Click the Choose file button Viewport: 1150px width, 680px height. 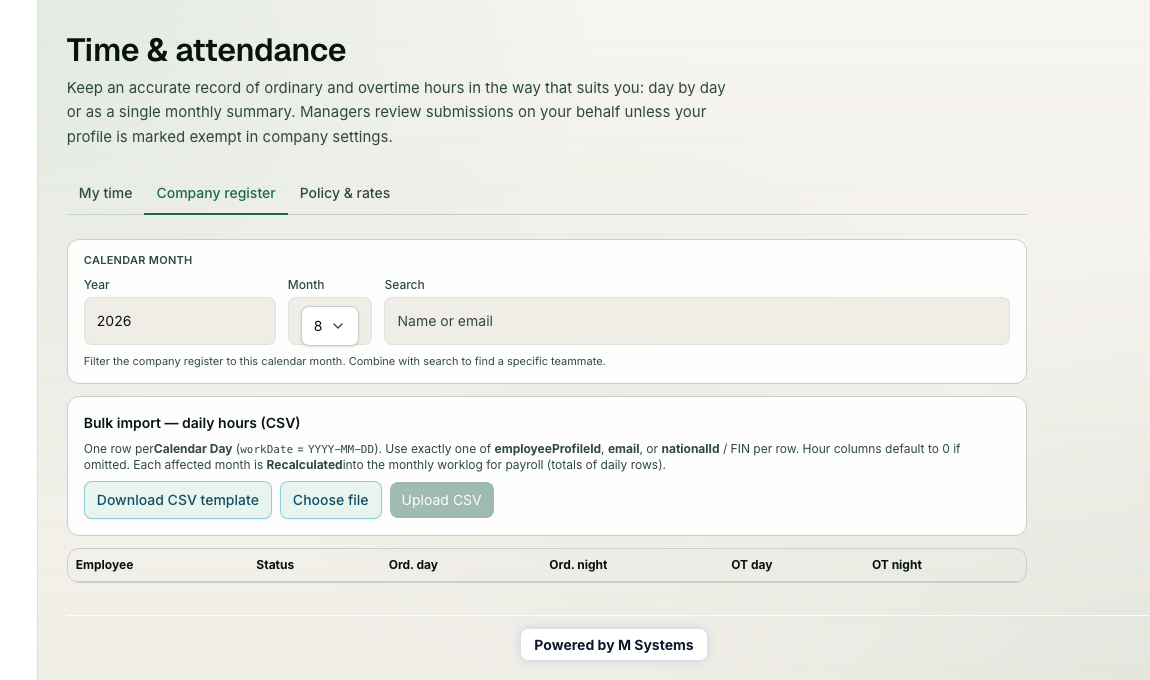tap(331, 500)
